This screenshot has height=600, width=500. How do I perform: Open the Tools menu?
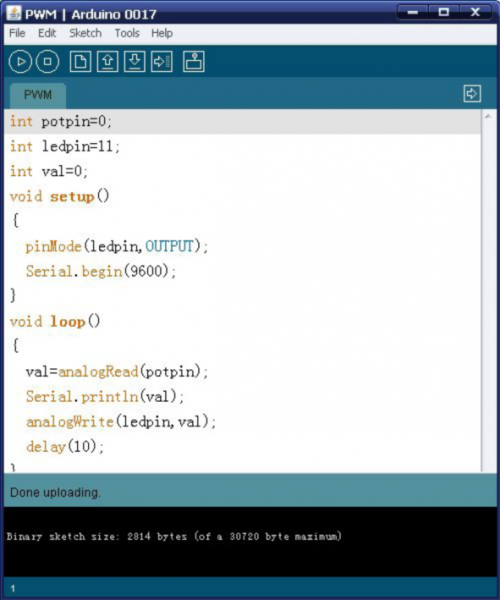coord(127,33)
